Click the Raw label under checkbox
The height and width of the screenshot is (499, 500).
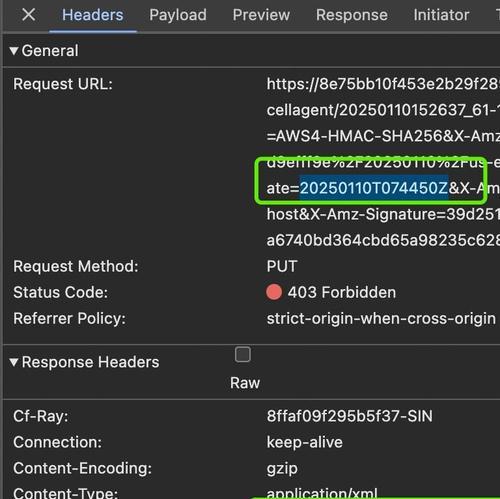(x=245, y=383)
